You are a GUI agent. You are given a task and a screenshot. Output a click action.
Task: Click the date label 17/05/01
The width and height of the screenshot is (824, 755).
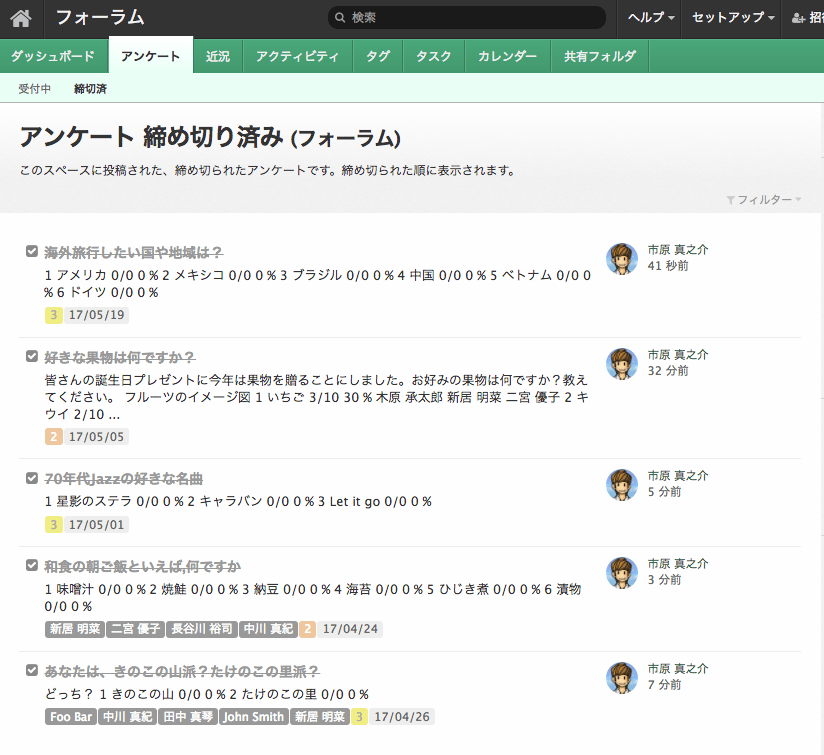[x=97, y=524]
